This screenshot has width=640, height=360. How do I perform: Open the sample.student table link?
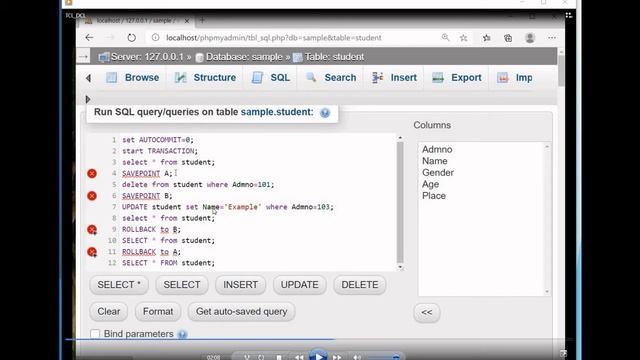[x=277, y=112]
